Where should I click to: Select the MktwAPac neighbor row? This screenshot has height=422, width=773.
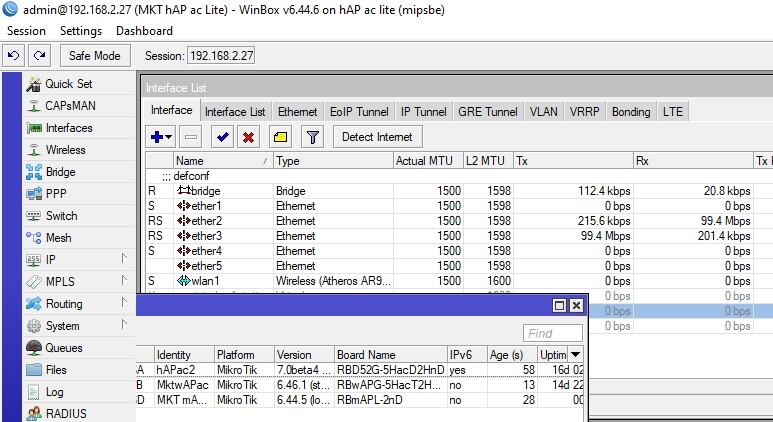click(360, 385)
